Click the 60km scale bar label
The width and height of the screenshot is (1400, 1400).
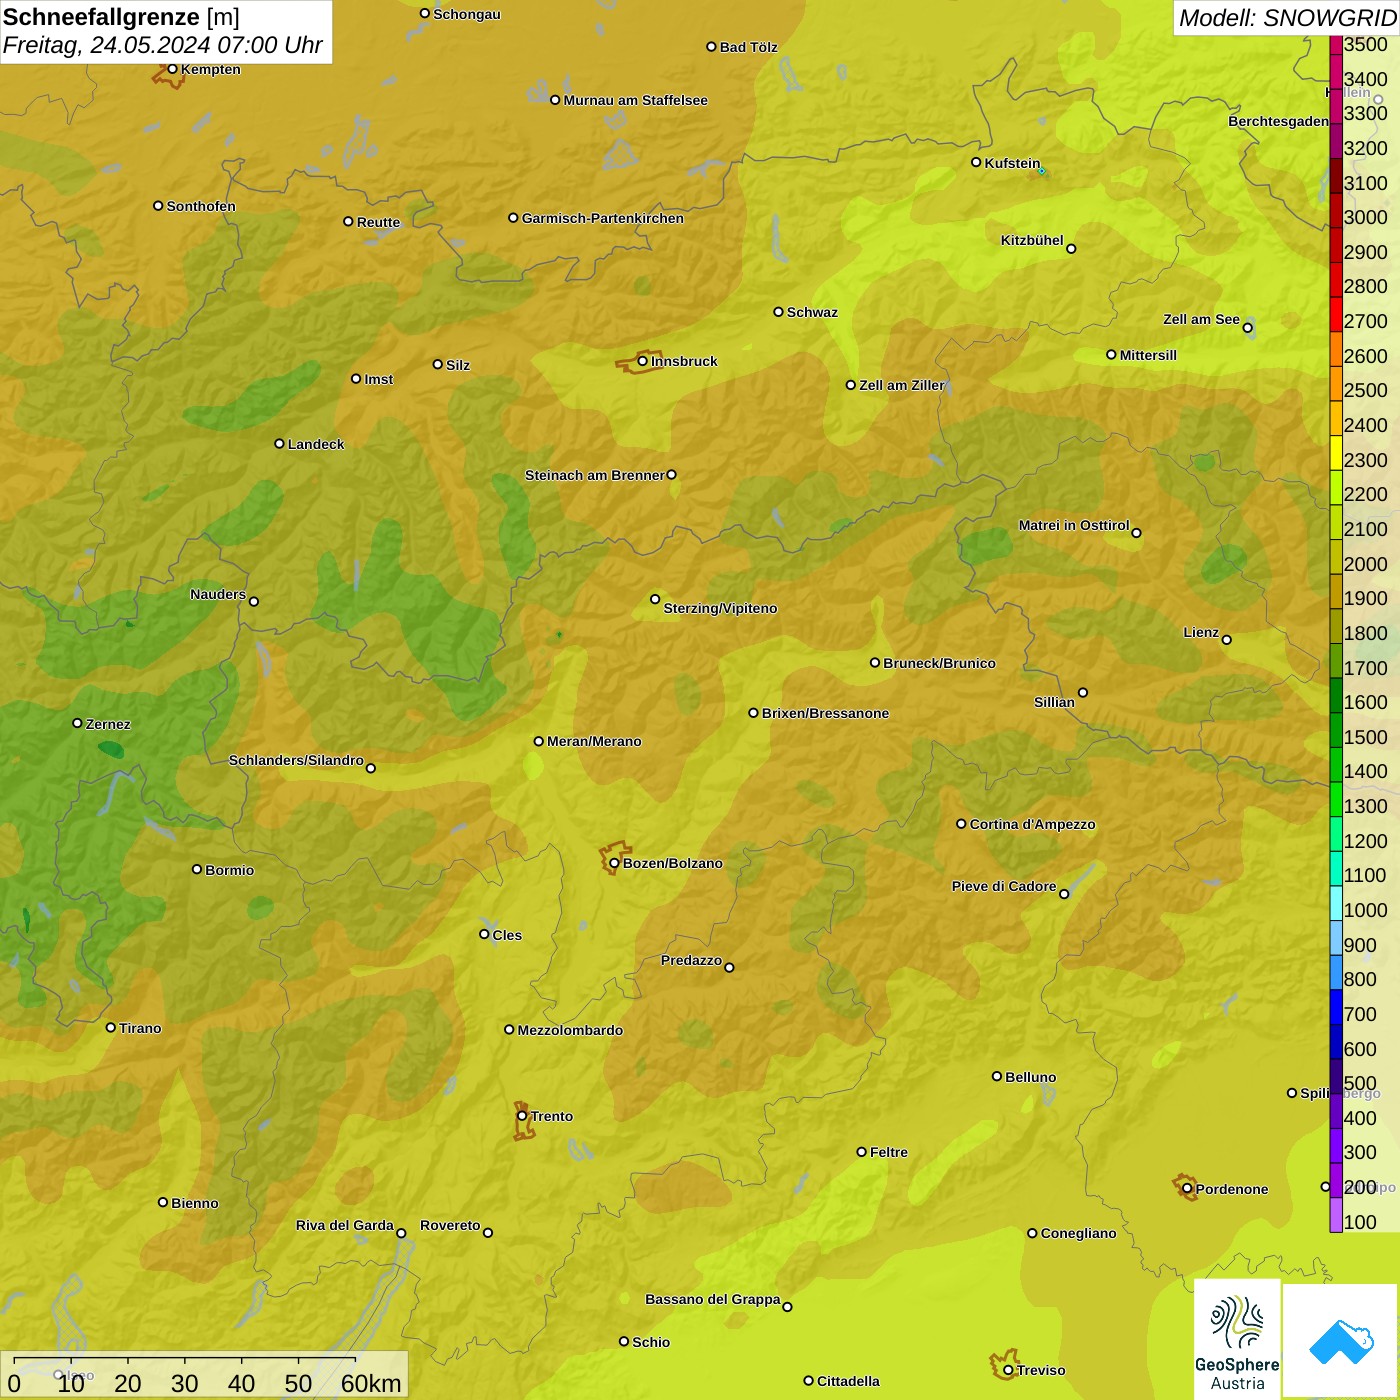370,1383
